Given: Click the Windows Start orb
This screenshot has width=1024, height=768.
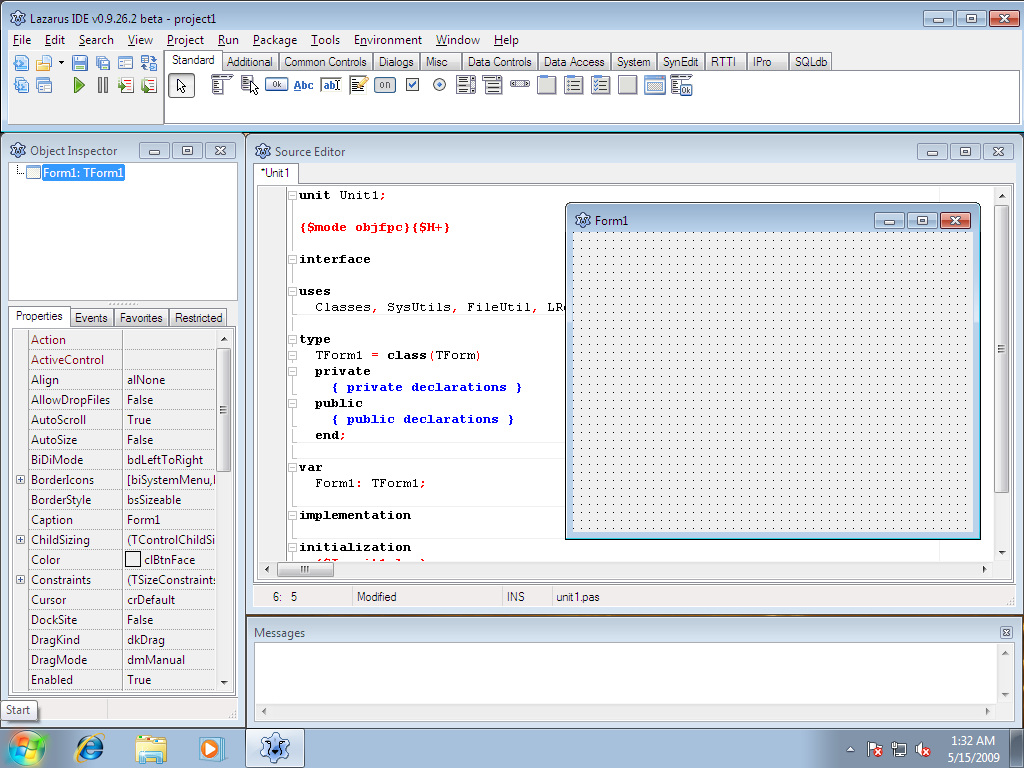Looking at the screenshot, I should (x=26, y=748).
